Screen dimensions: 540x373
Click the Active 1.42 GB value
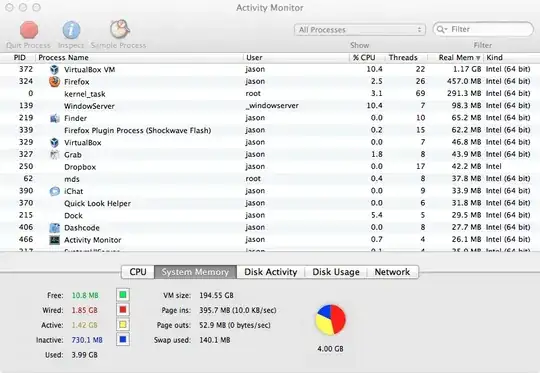point(84,325)
